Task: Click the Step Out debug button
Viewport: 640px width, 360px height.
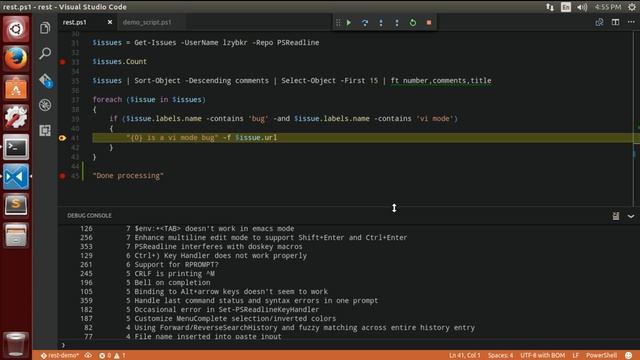Action: tap(397, 22)
